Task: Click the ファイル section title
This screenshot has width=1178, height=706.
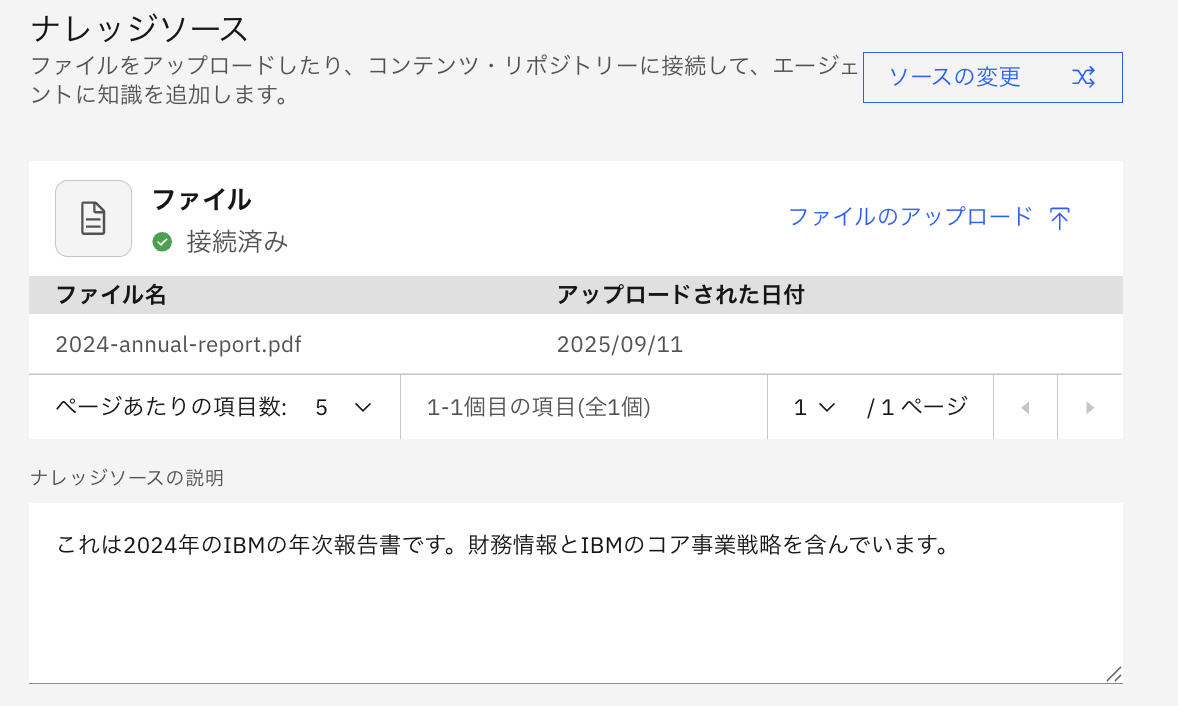Action: pos(201,199)
